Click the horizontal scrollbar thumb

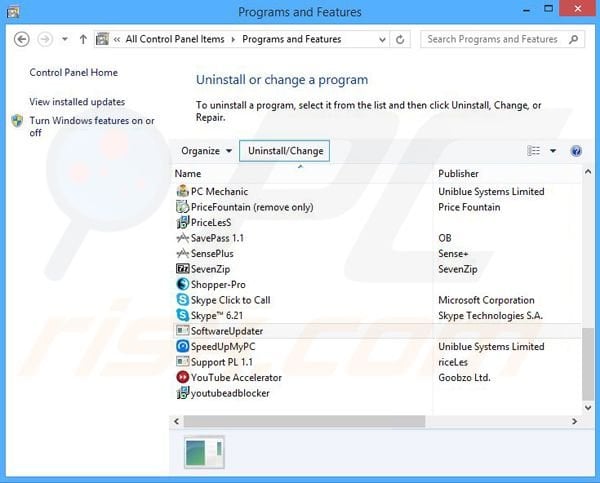304,421
